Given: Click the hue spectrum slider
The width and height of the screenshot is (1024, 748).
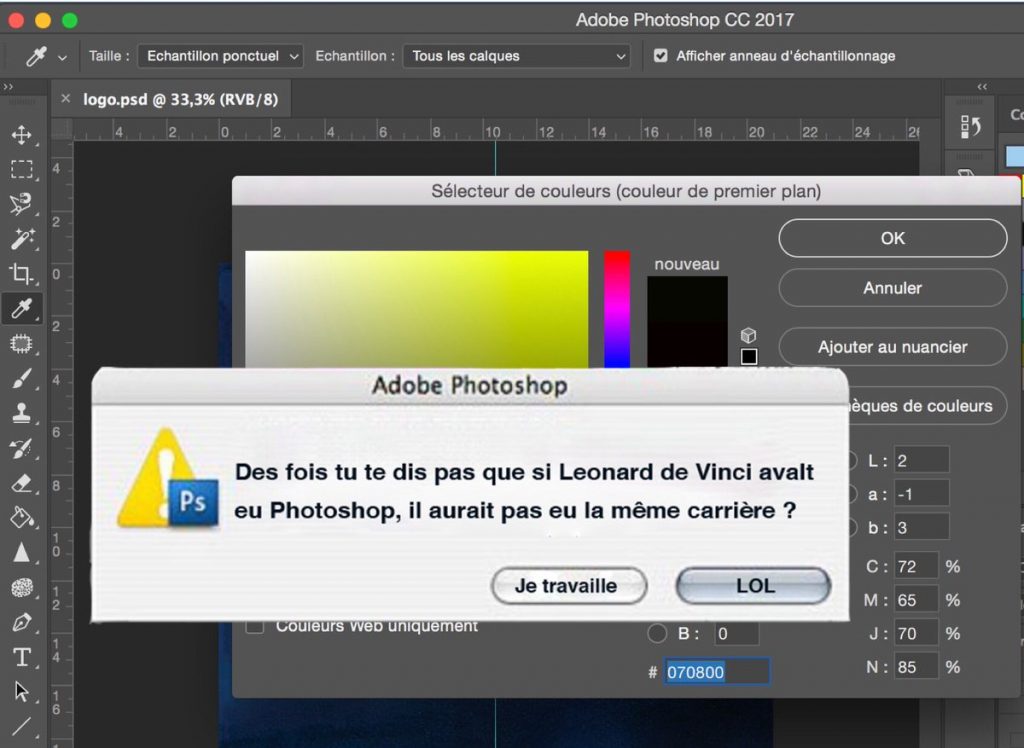Looking at the screenshot, I should (x=617, y=309).
